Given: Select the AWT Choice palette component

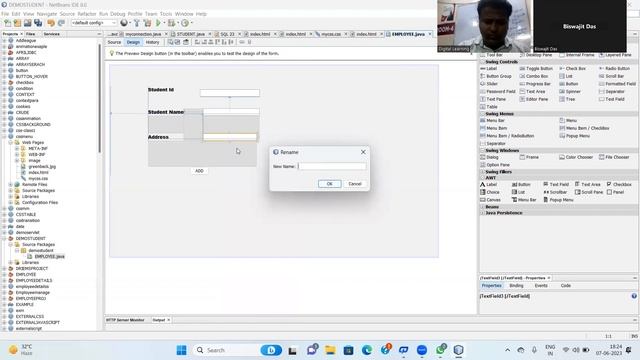Looking at the screenshot, I should [x=490, y=192].
